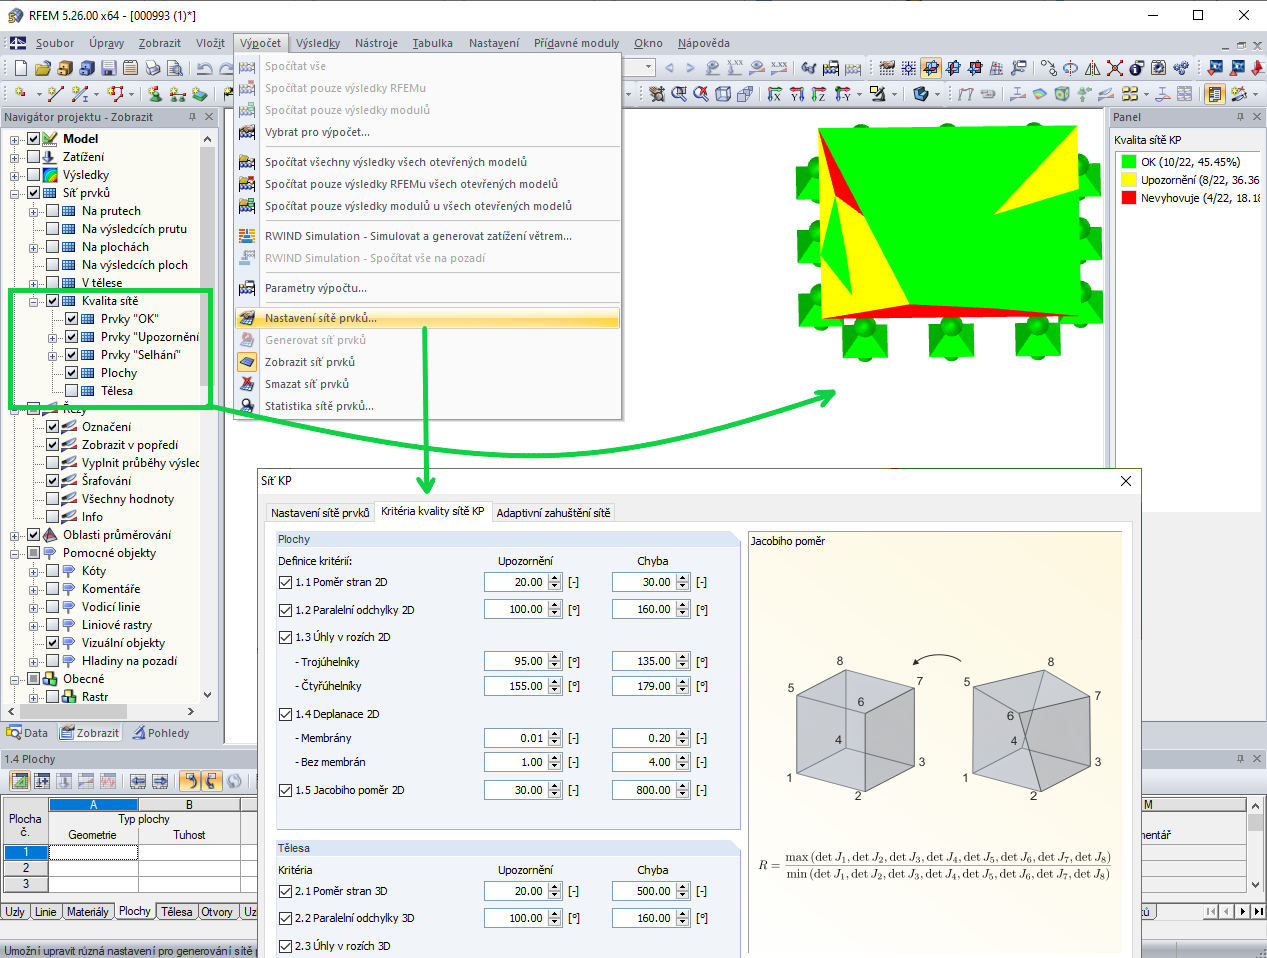Screen dimensions: 1267x958
Task: Uncheck the Plochy checkbox under Kvalita sítě
Action: pyautogui.click(x=72, y=373)
